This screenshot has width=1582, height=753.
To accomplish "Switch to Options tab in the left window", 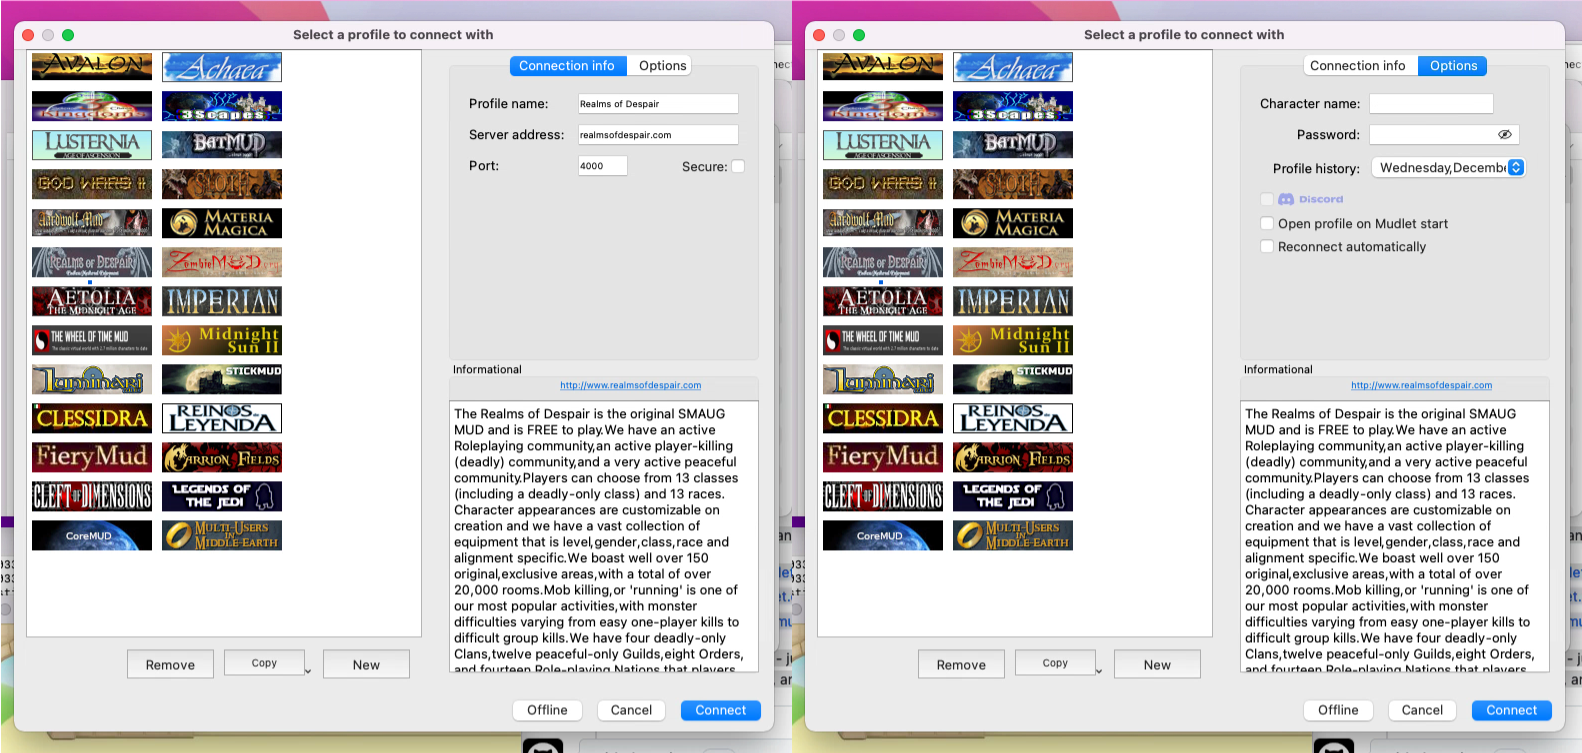I will 662,66.
